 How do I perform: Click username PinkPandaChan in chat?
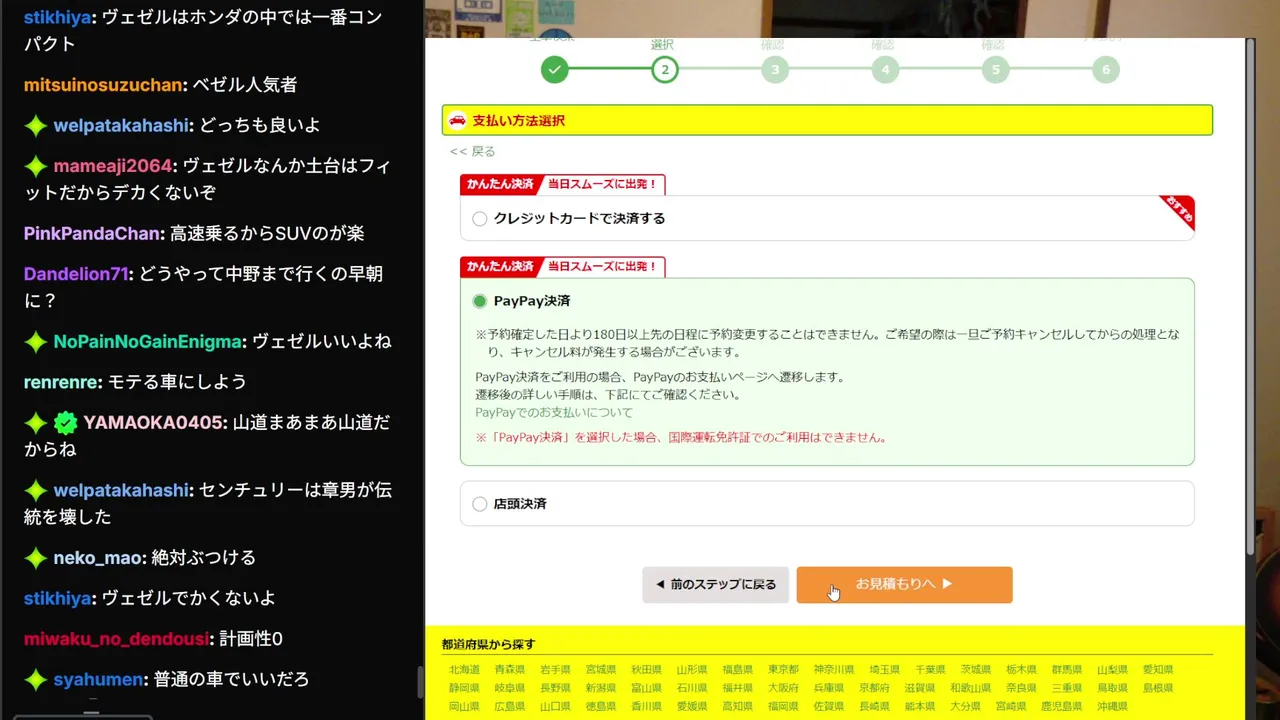[x=93, y=233]
